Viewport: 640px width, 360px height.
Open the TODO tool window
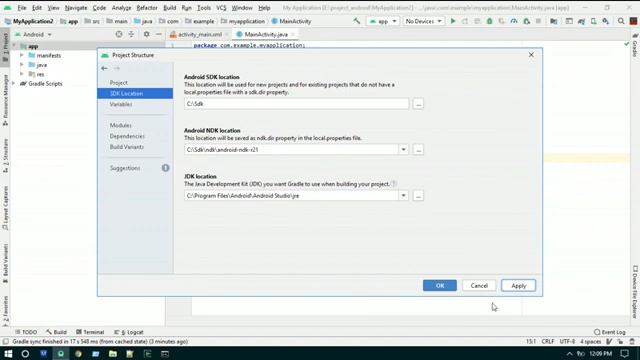click(x=26, y=332)
